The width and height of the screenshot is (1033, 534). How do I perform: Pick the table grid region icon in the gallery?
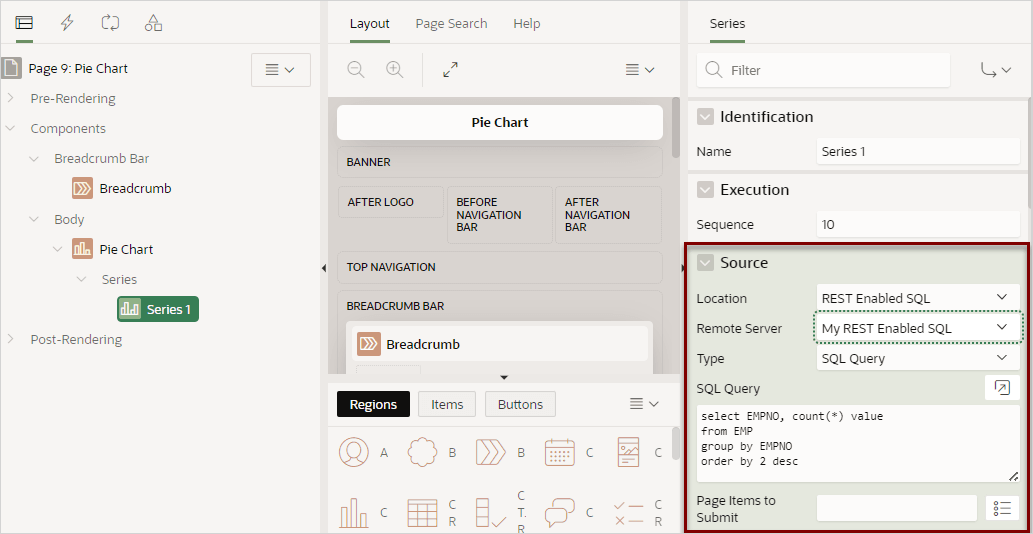tap(422, 513)
